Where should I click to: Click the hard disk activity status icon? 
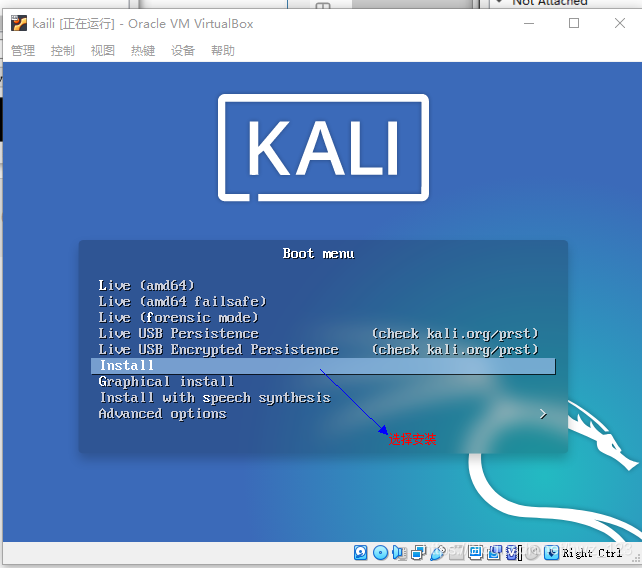(360, 553)
